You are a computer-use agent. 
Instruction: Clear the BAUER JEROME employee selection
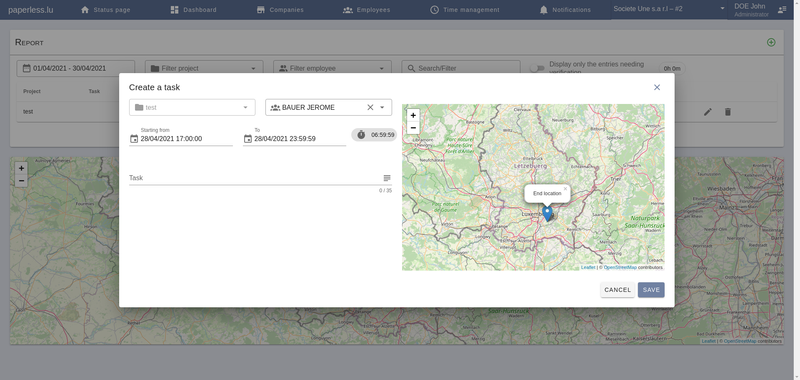tap(370, 107)
